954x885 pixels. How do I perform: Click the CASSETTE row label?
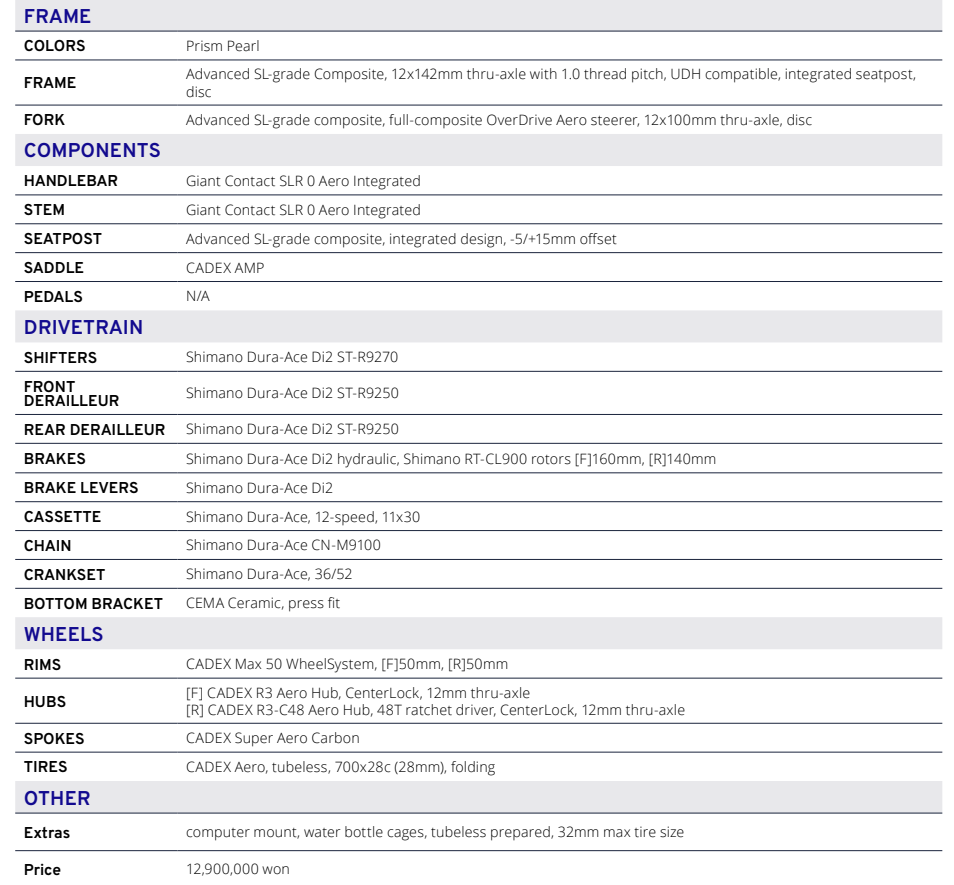(x=62, y=517)
